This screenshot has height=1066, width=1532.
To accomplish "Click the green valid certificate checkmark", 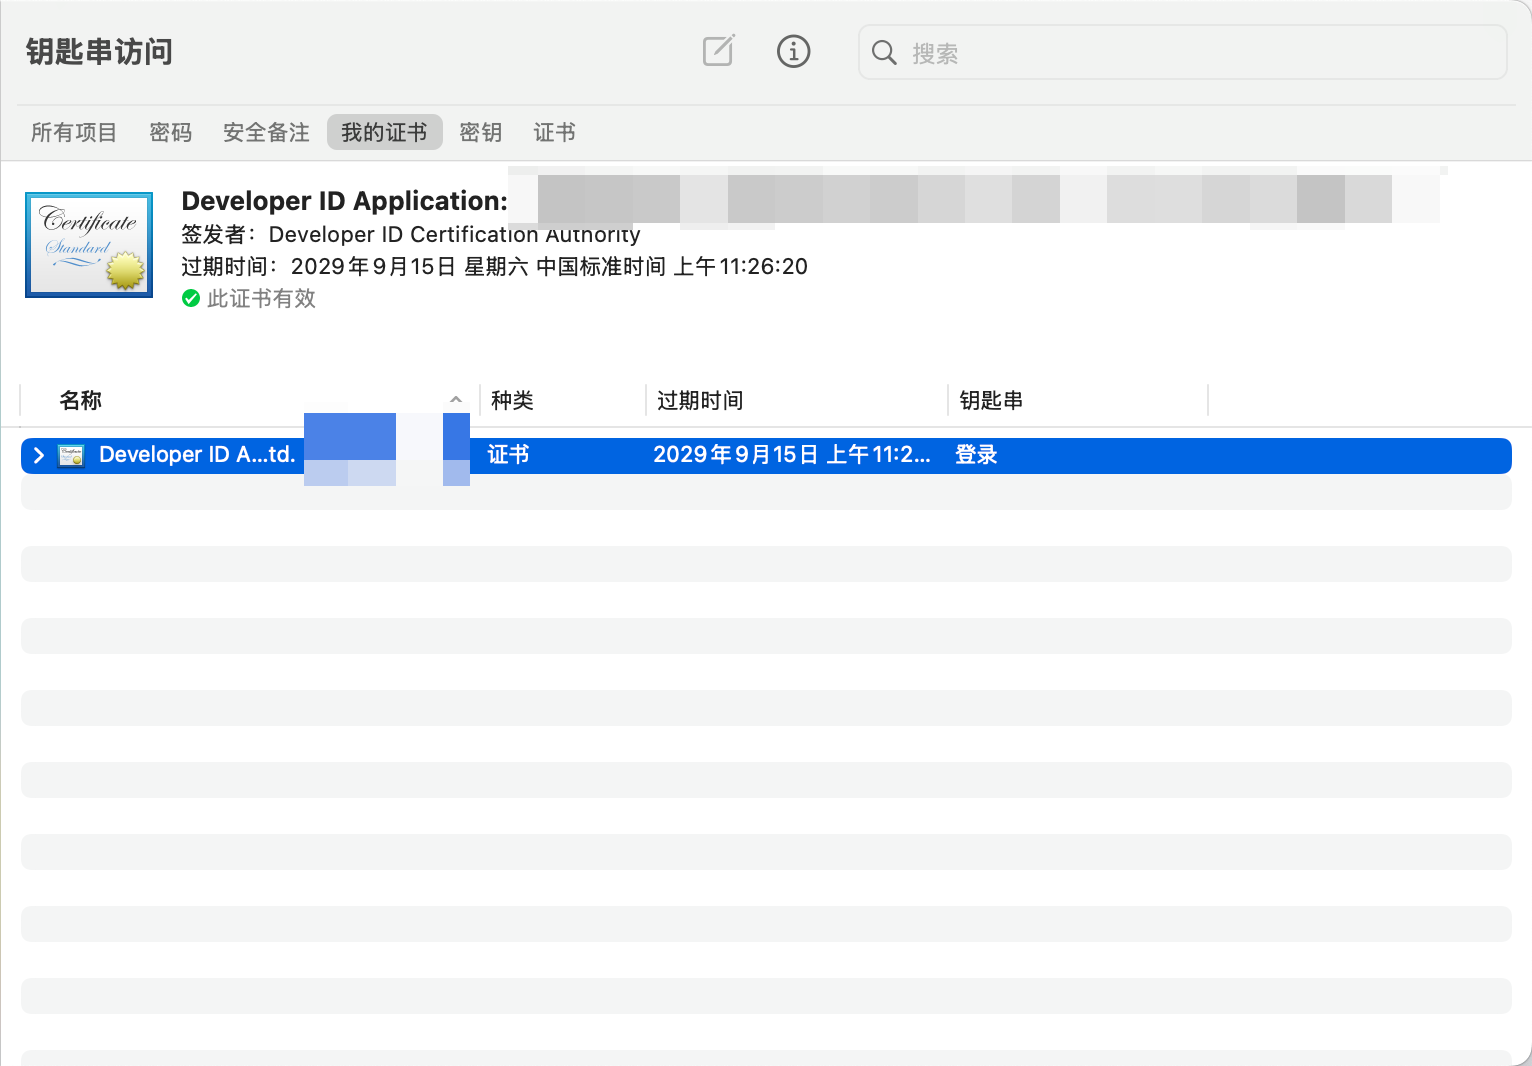I will pos(191,299).
